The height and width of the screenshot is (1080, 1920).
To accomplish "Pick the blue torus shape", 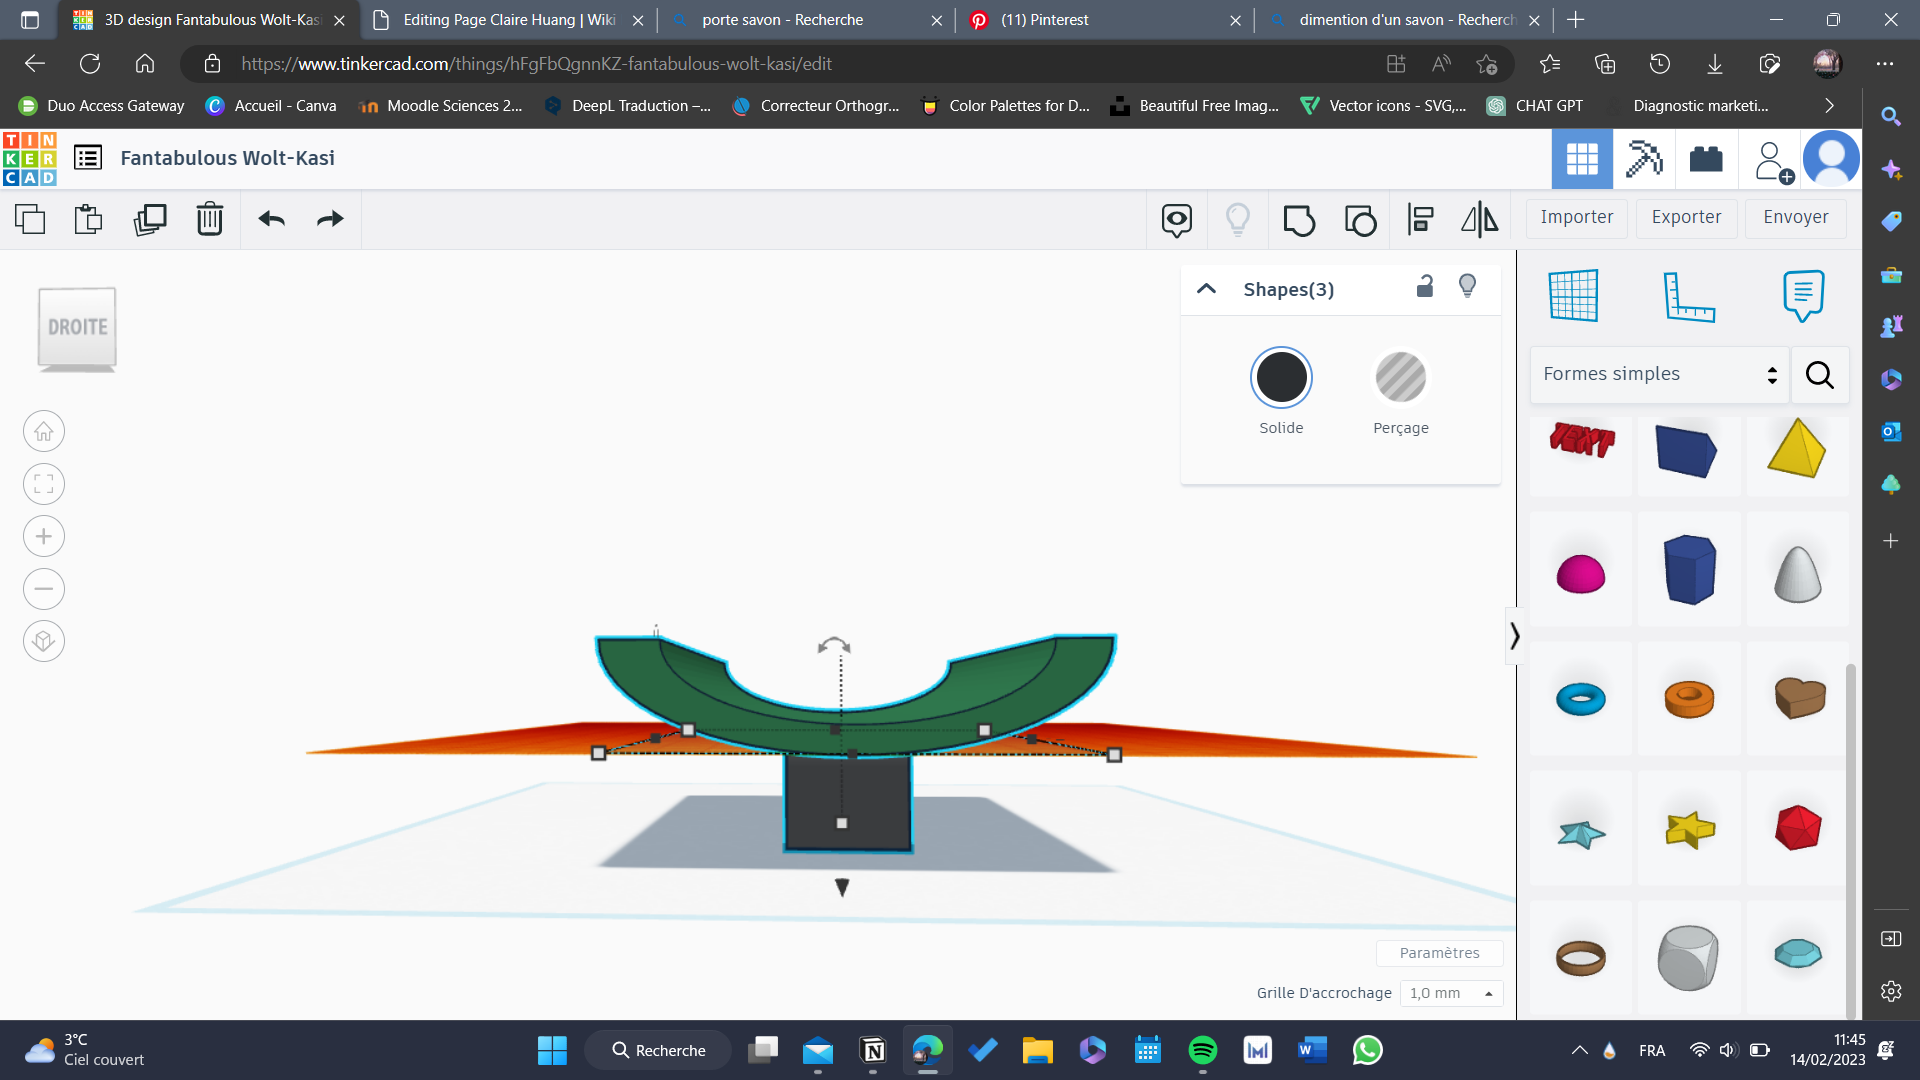I will [1581, 699].
